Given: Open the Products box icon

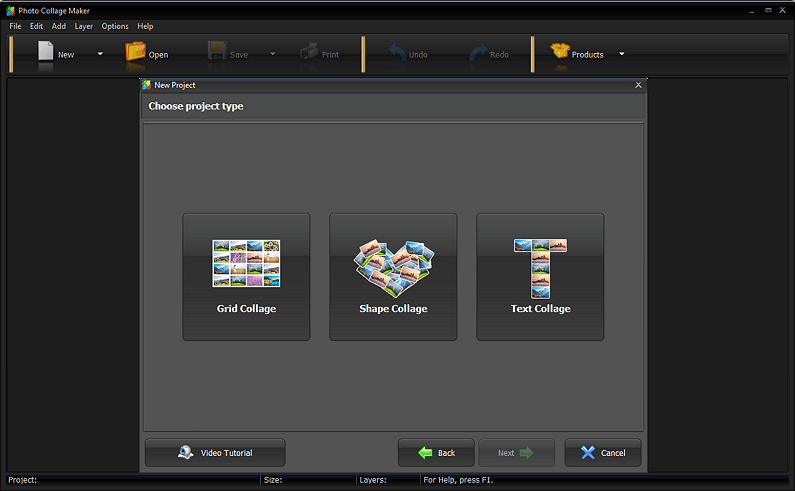Looking at the screenshot, I should pos(560,50).
